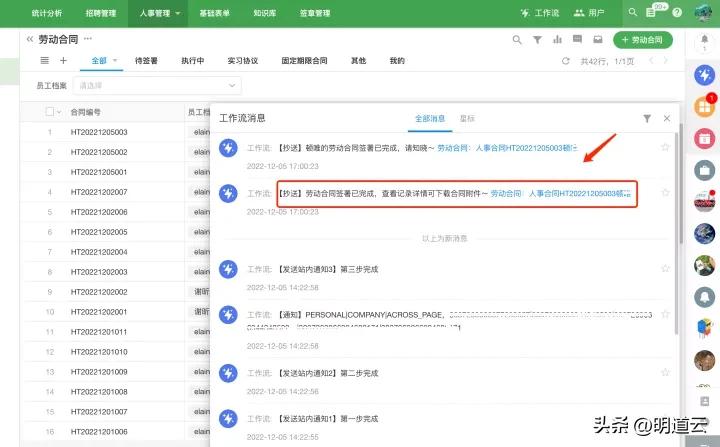Viewport: 720px width, 447px height.
Task: Switch to 星标 tab in workflow messages
Action: tap(467, 119)
